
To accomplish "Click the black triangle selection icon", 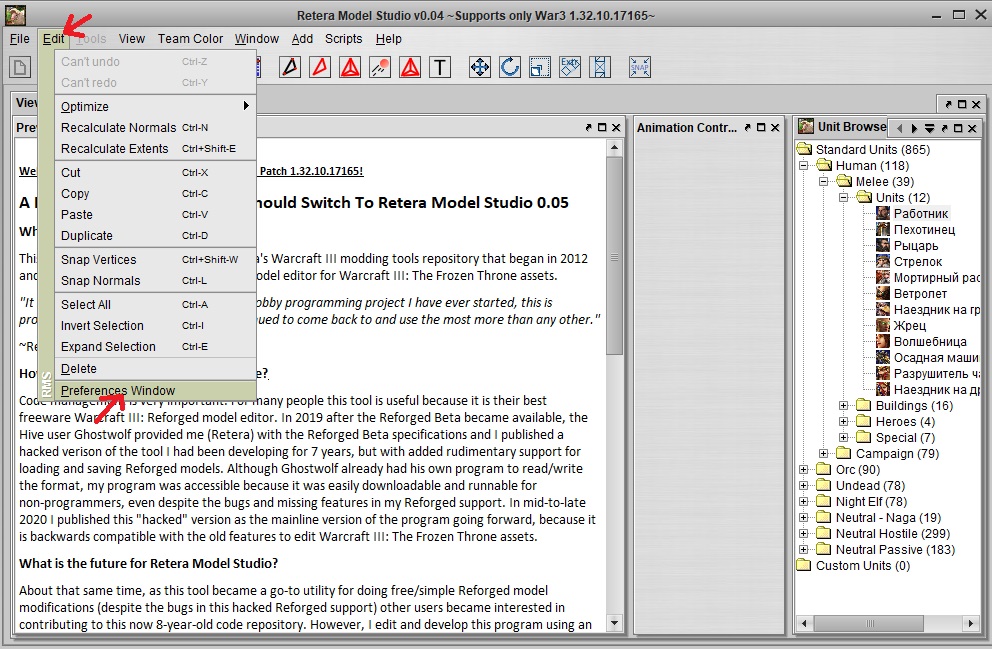I will pyautogui.click(x=290, y=67).
